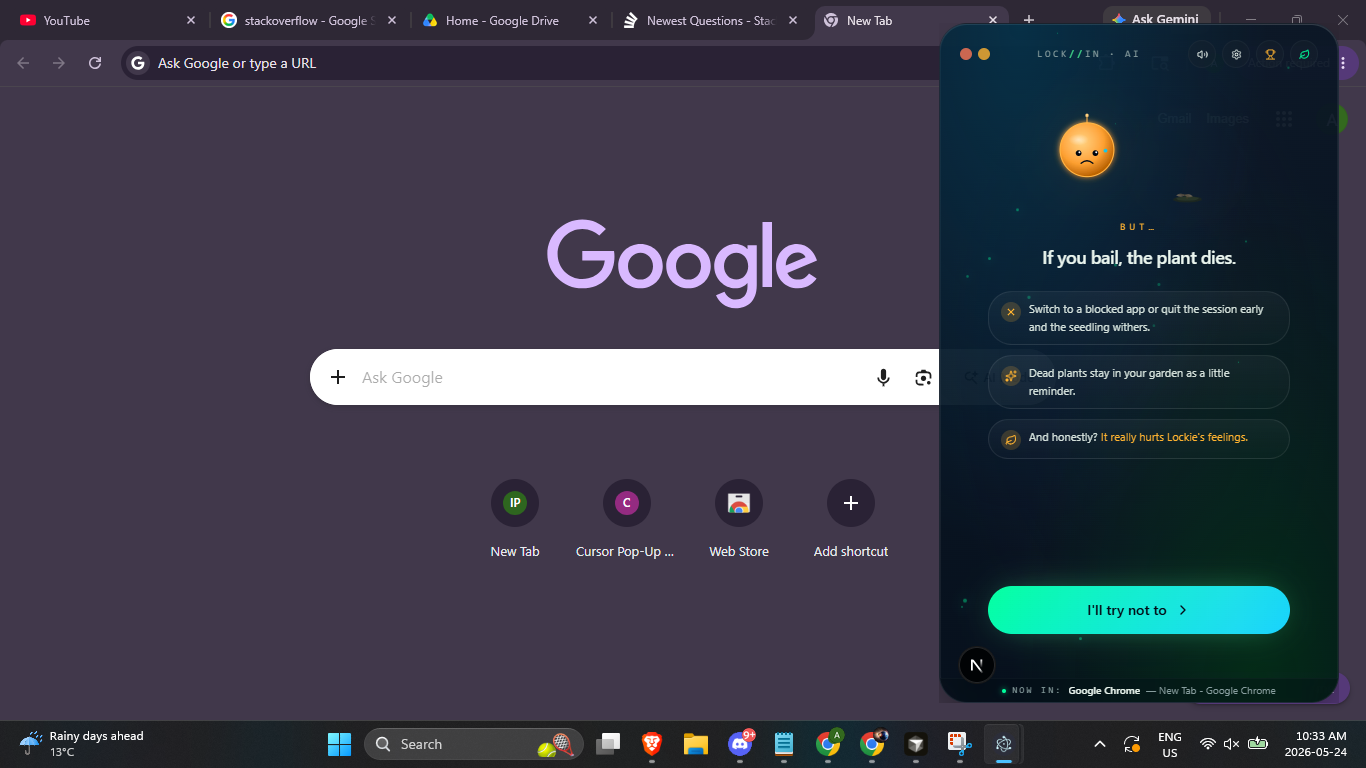Close the Home - Google Drive tab
The height and width of the screenshot is (768, 1366).
tap(593, 20)
